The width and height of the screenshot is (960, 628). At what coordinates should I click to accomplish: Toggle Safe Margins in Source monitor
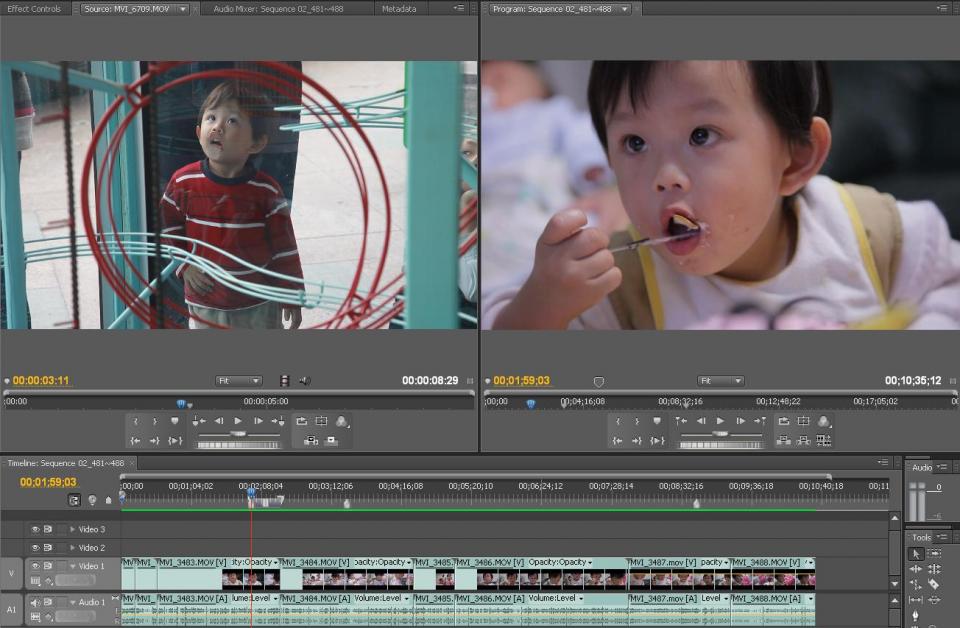tap(321, 421)
